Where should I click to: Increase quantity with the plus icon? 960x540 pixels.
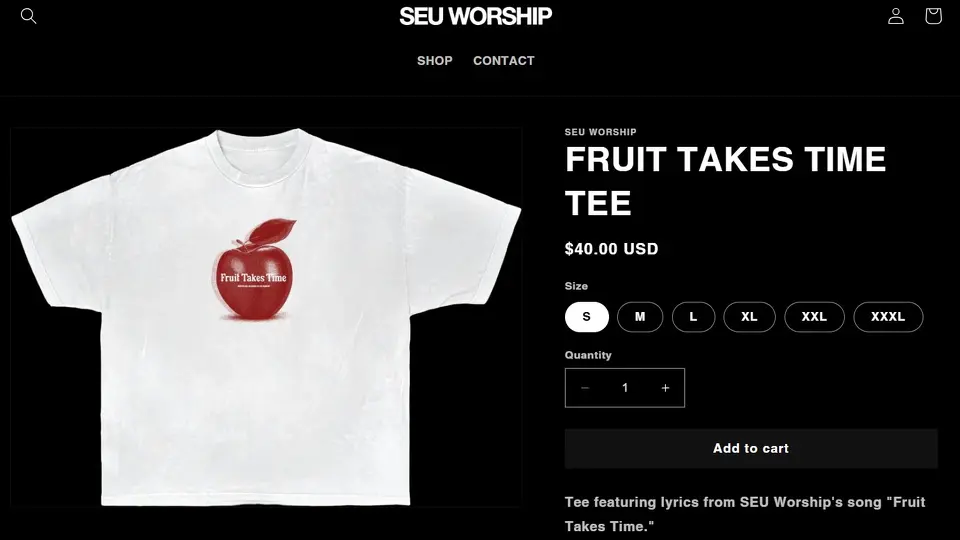[x=666, y=388]
